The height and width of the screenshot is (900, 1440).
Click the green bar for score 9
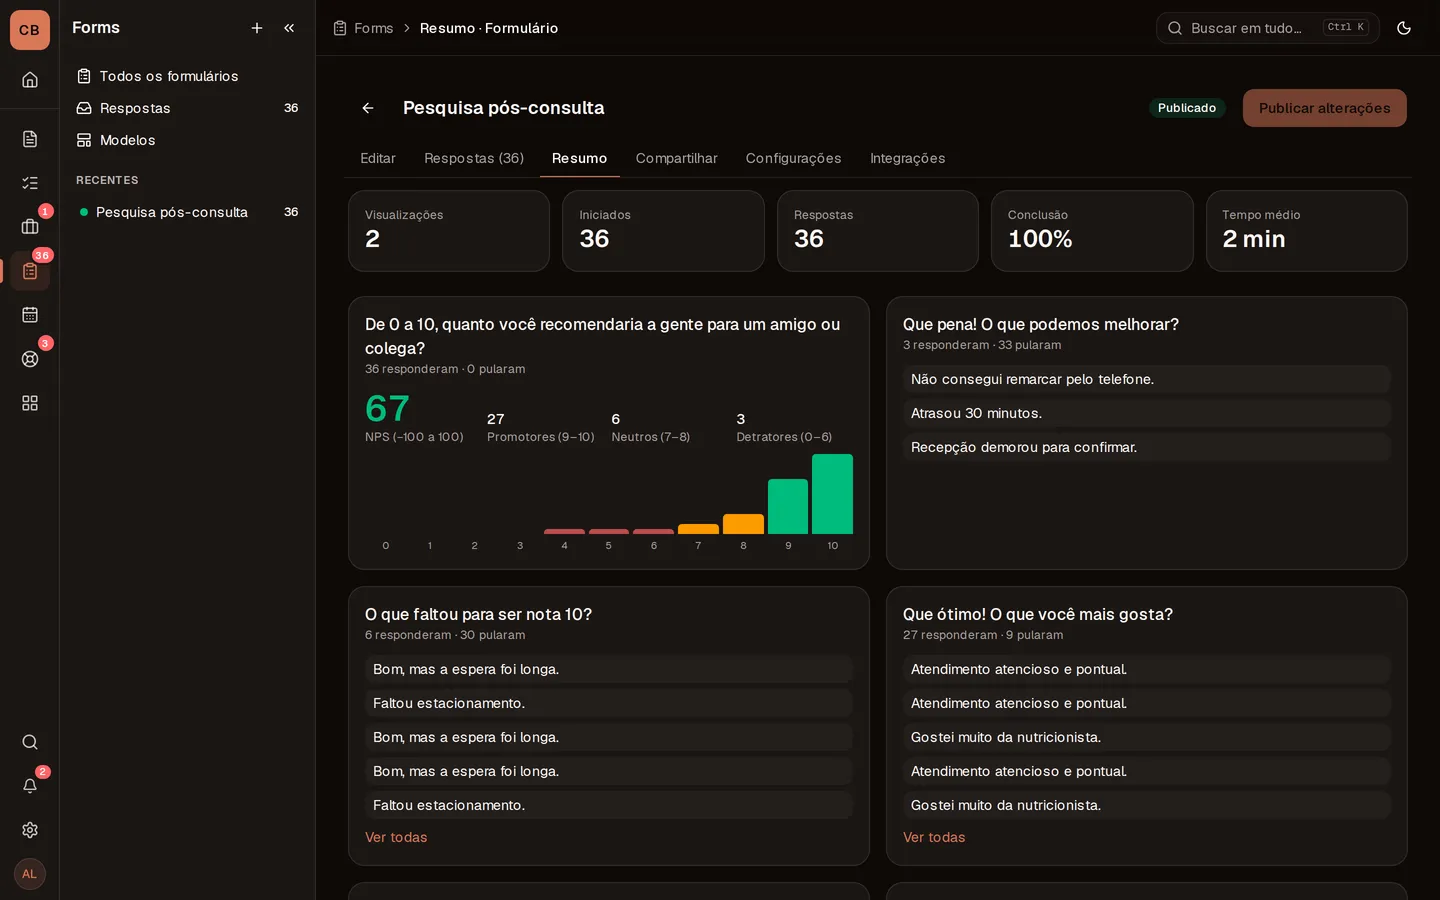pyautogui.click(x=788, y=506)
